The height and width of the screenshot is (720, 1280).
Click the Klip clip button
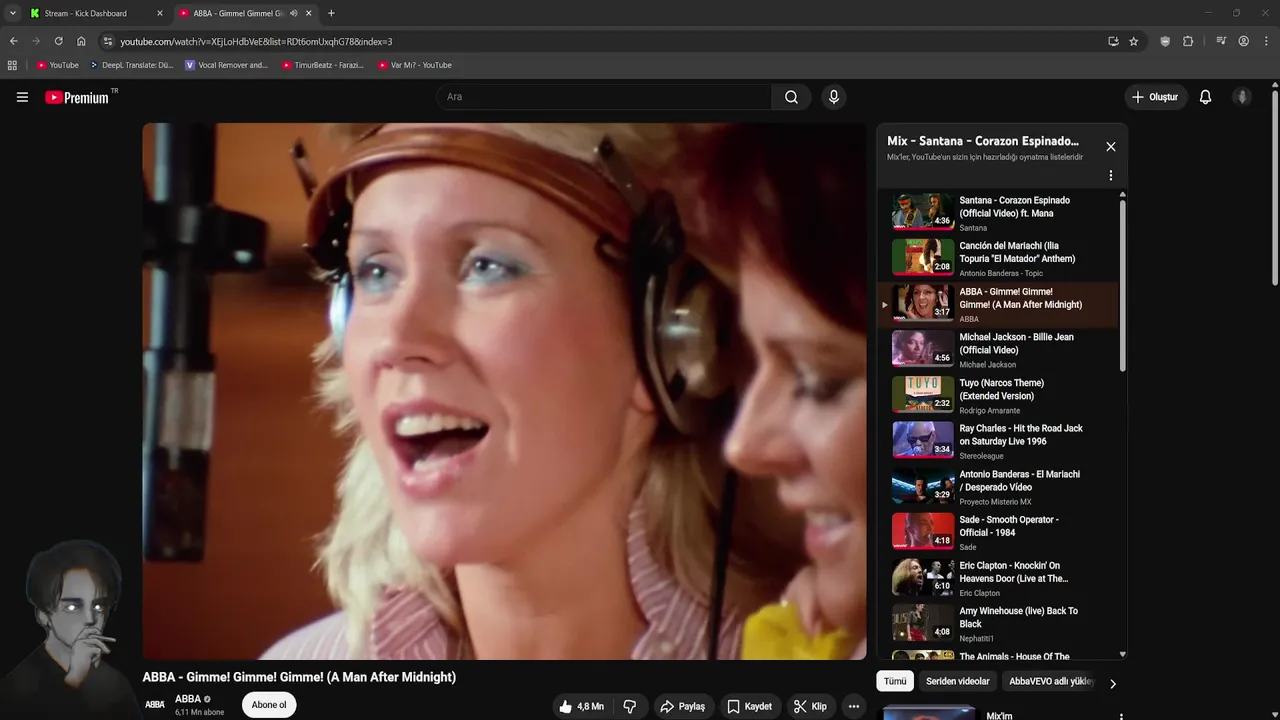tap(811, 706)
